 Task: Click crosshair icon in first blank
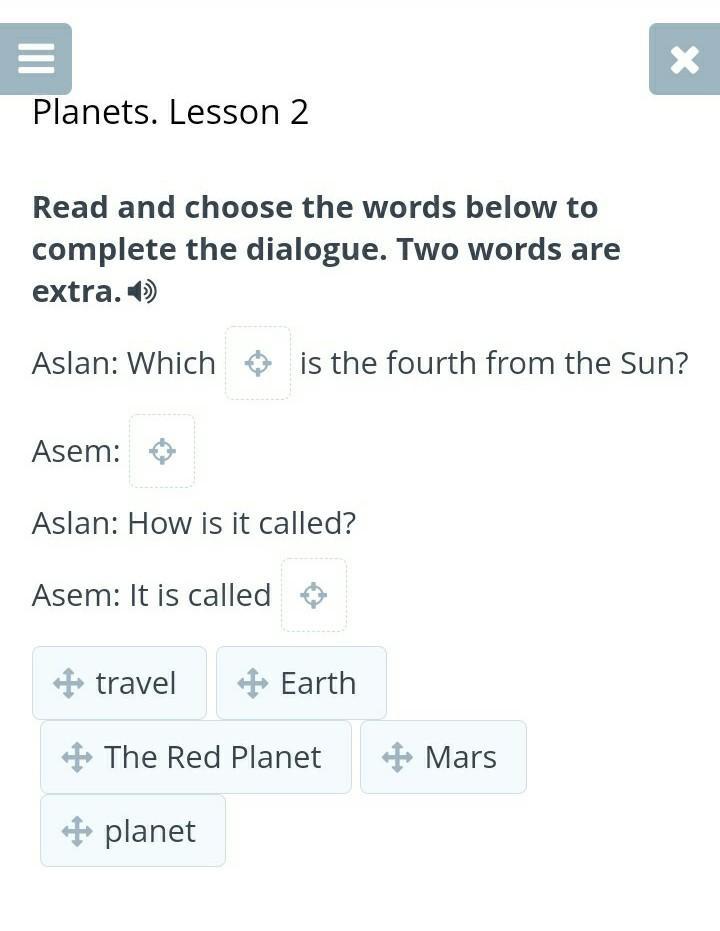(x=258, y=363)
